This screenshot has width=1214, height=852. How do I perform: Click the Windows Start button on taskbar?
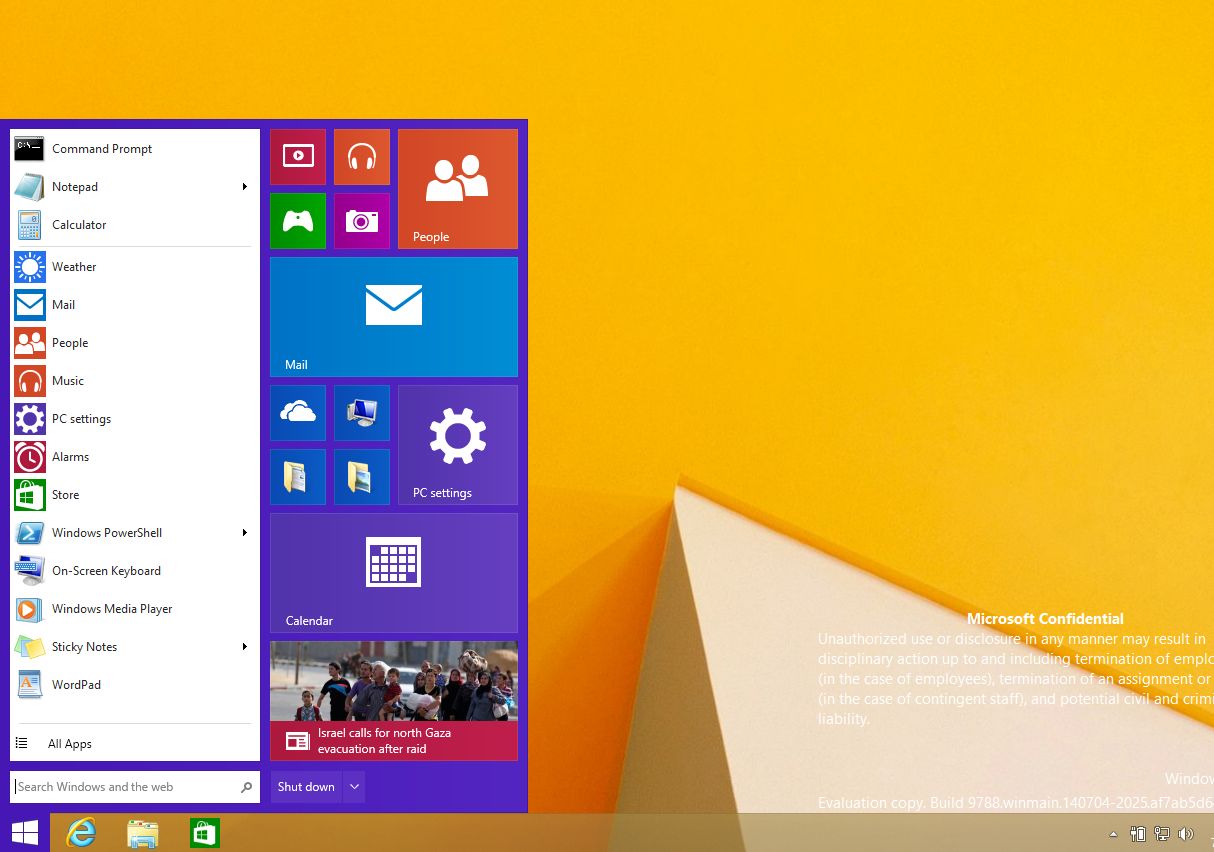pos(25,833)
